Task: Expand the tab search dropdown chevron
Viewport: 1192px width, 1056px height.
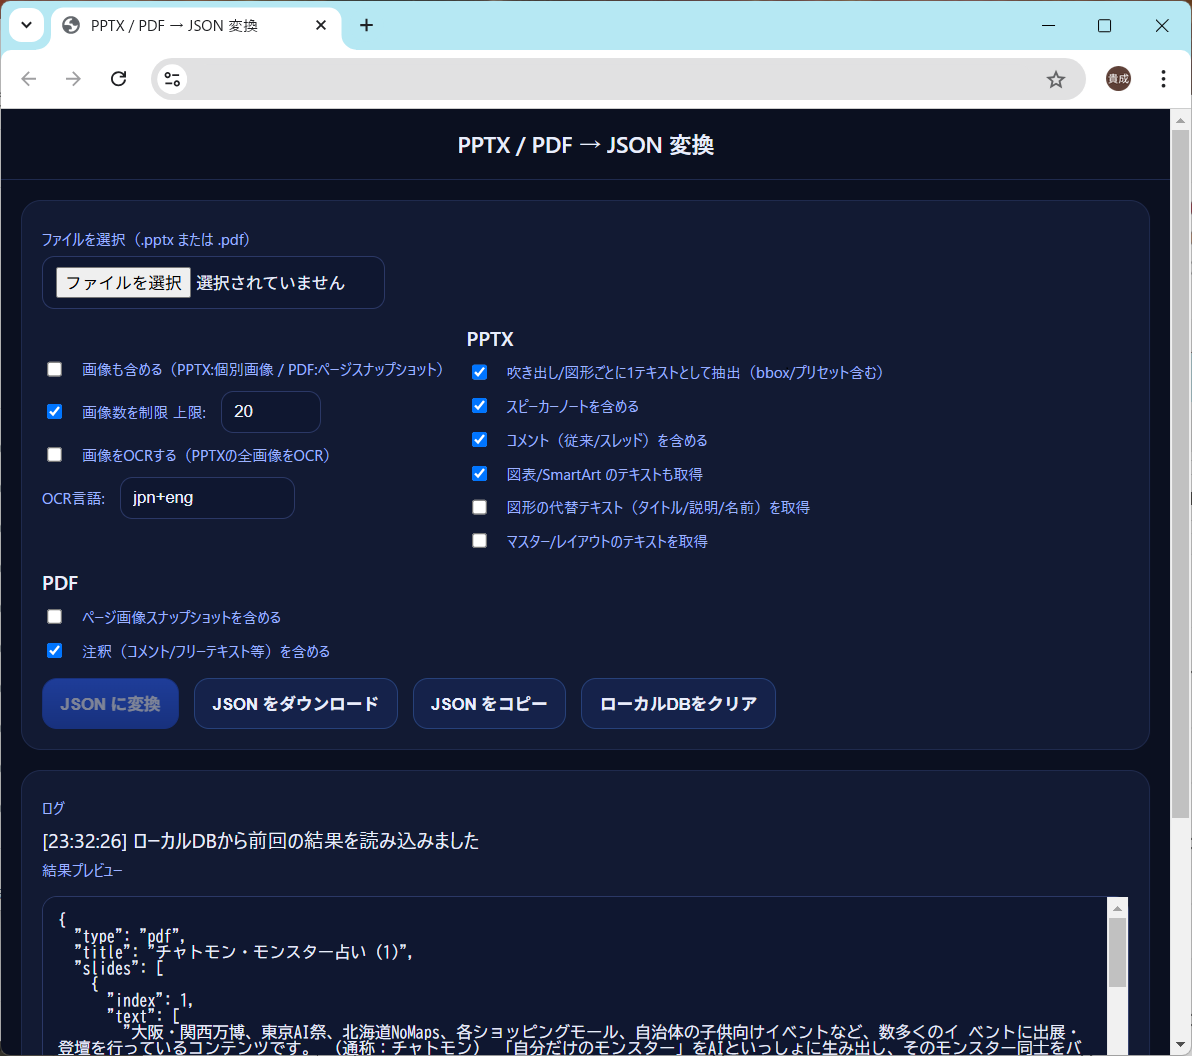Action: 26,26
